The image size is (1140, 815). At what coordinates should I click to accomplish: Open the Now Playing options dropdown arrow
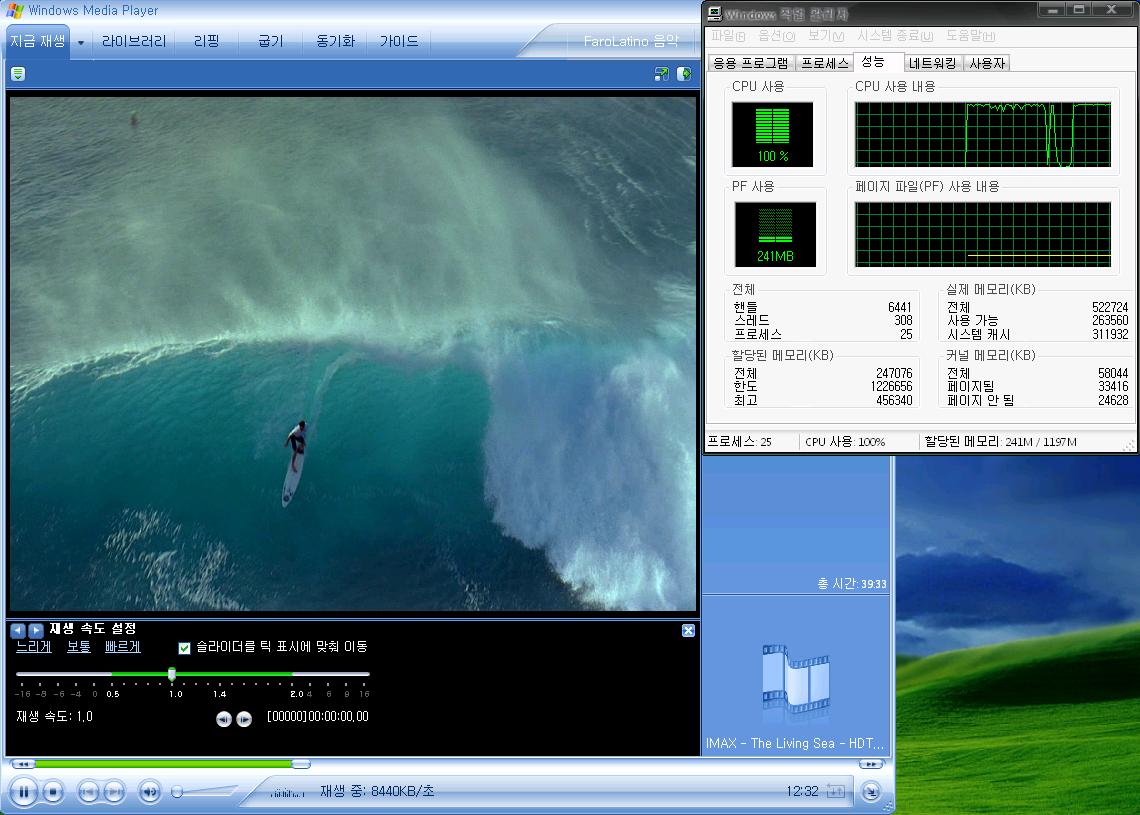click(81, 42)
